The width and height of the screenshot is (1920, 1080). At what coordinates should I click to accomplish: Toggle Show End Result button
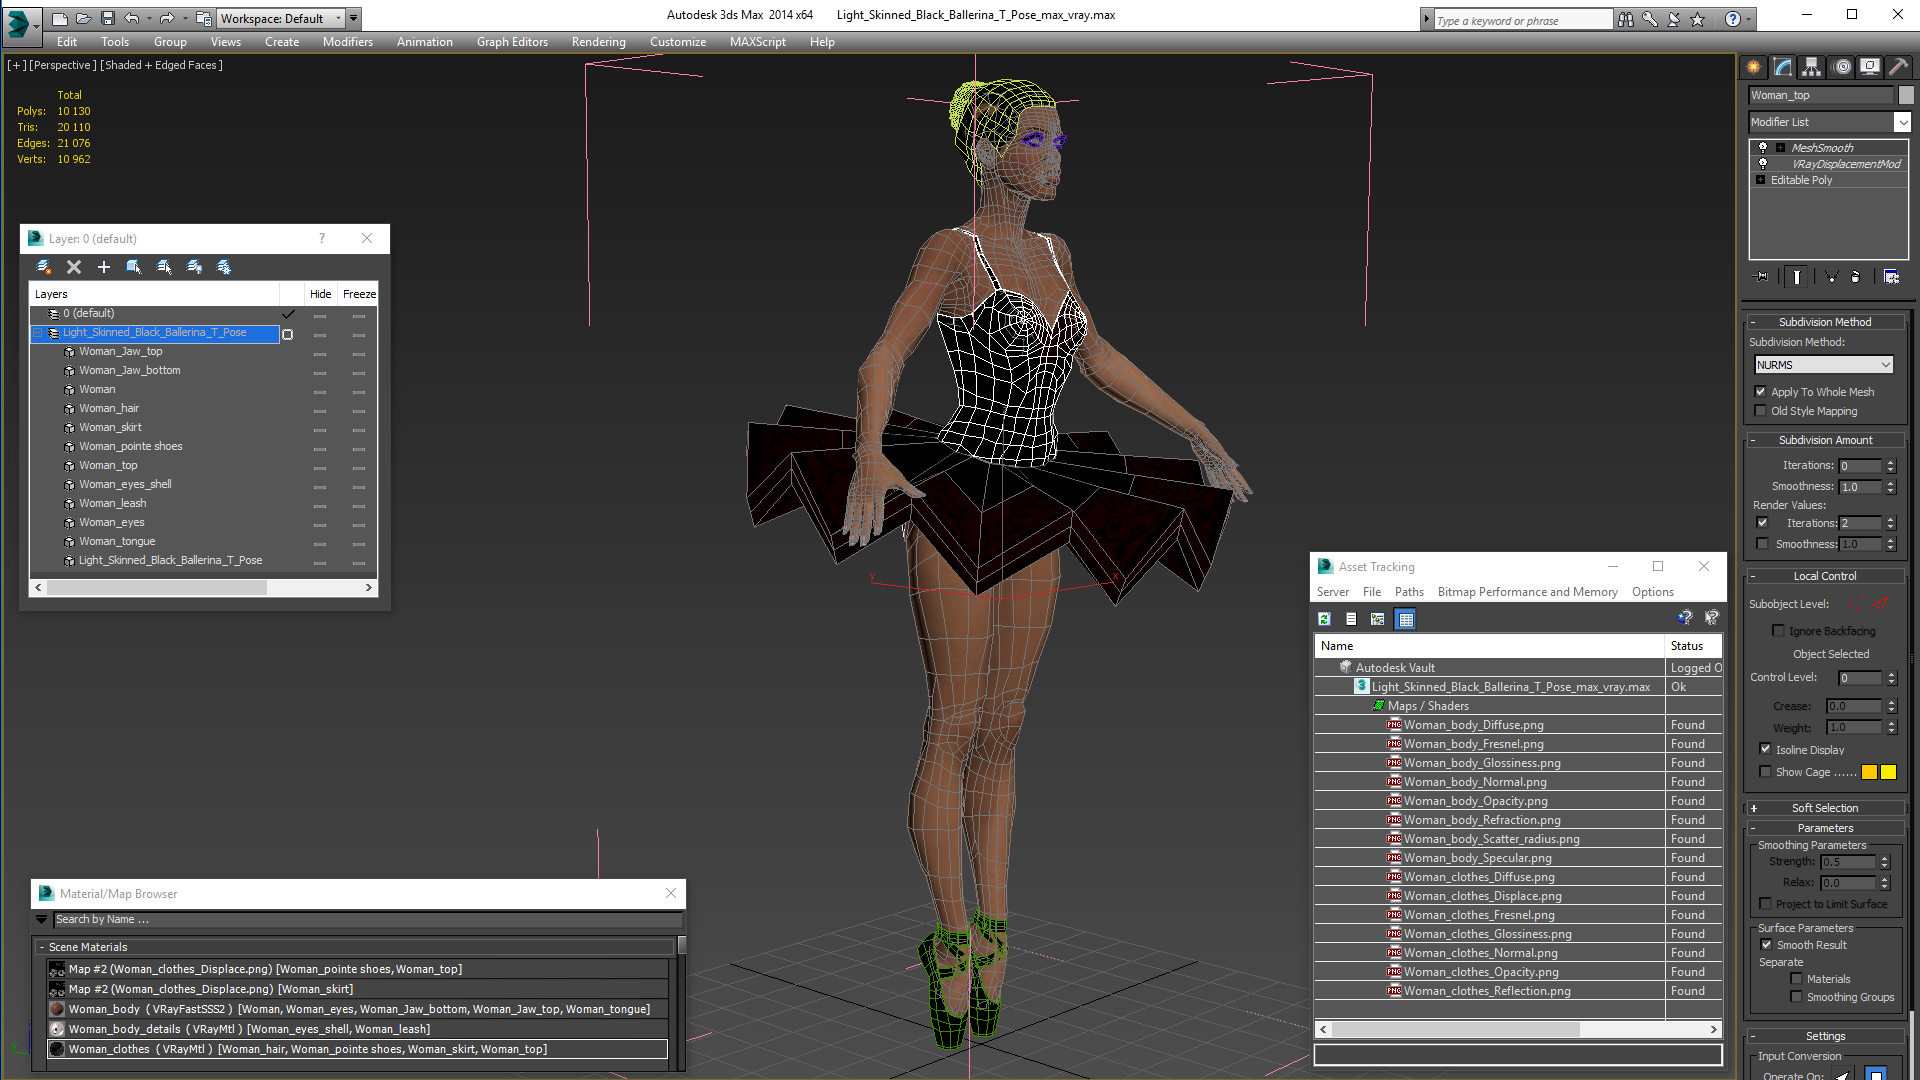pos(1797,277)
